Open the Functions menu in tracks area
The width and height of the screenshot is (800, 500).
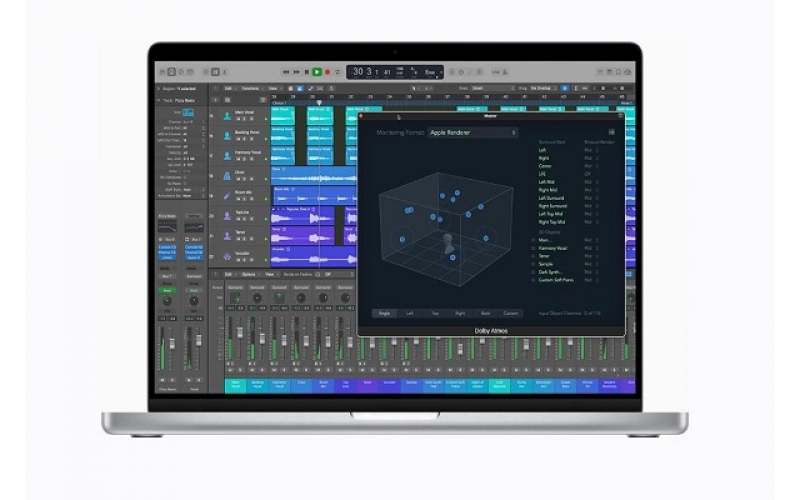pos(250,88)
